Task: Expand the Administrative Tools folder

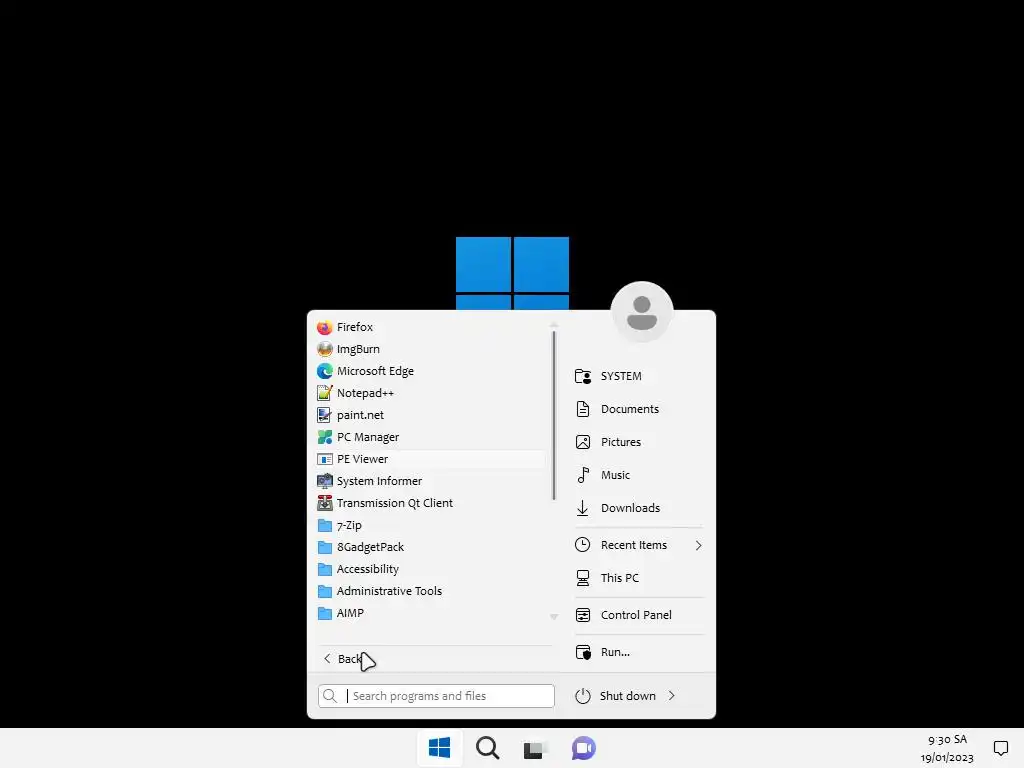Action: pos(430,591)
